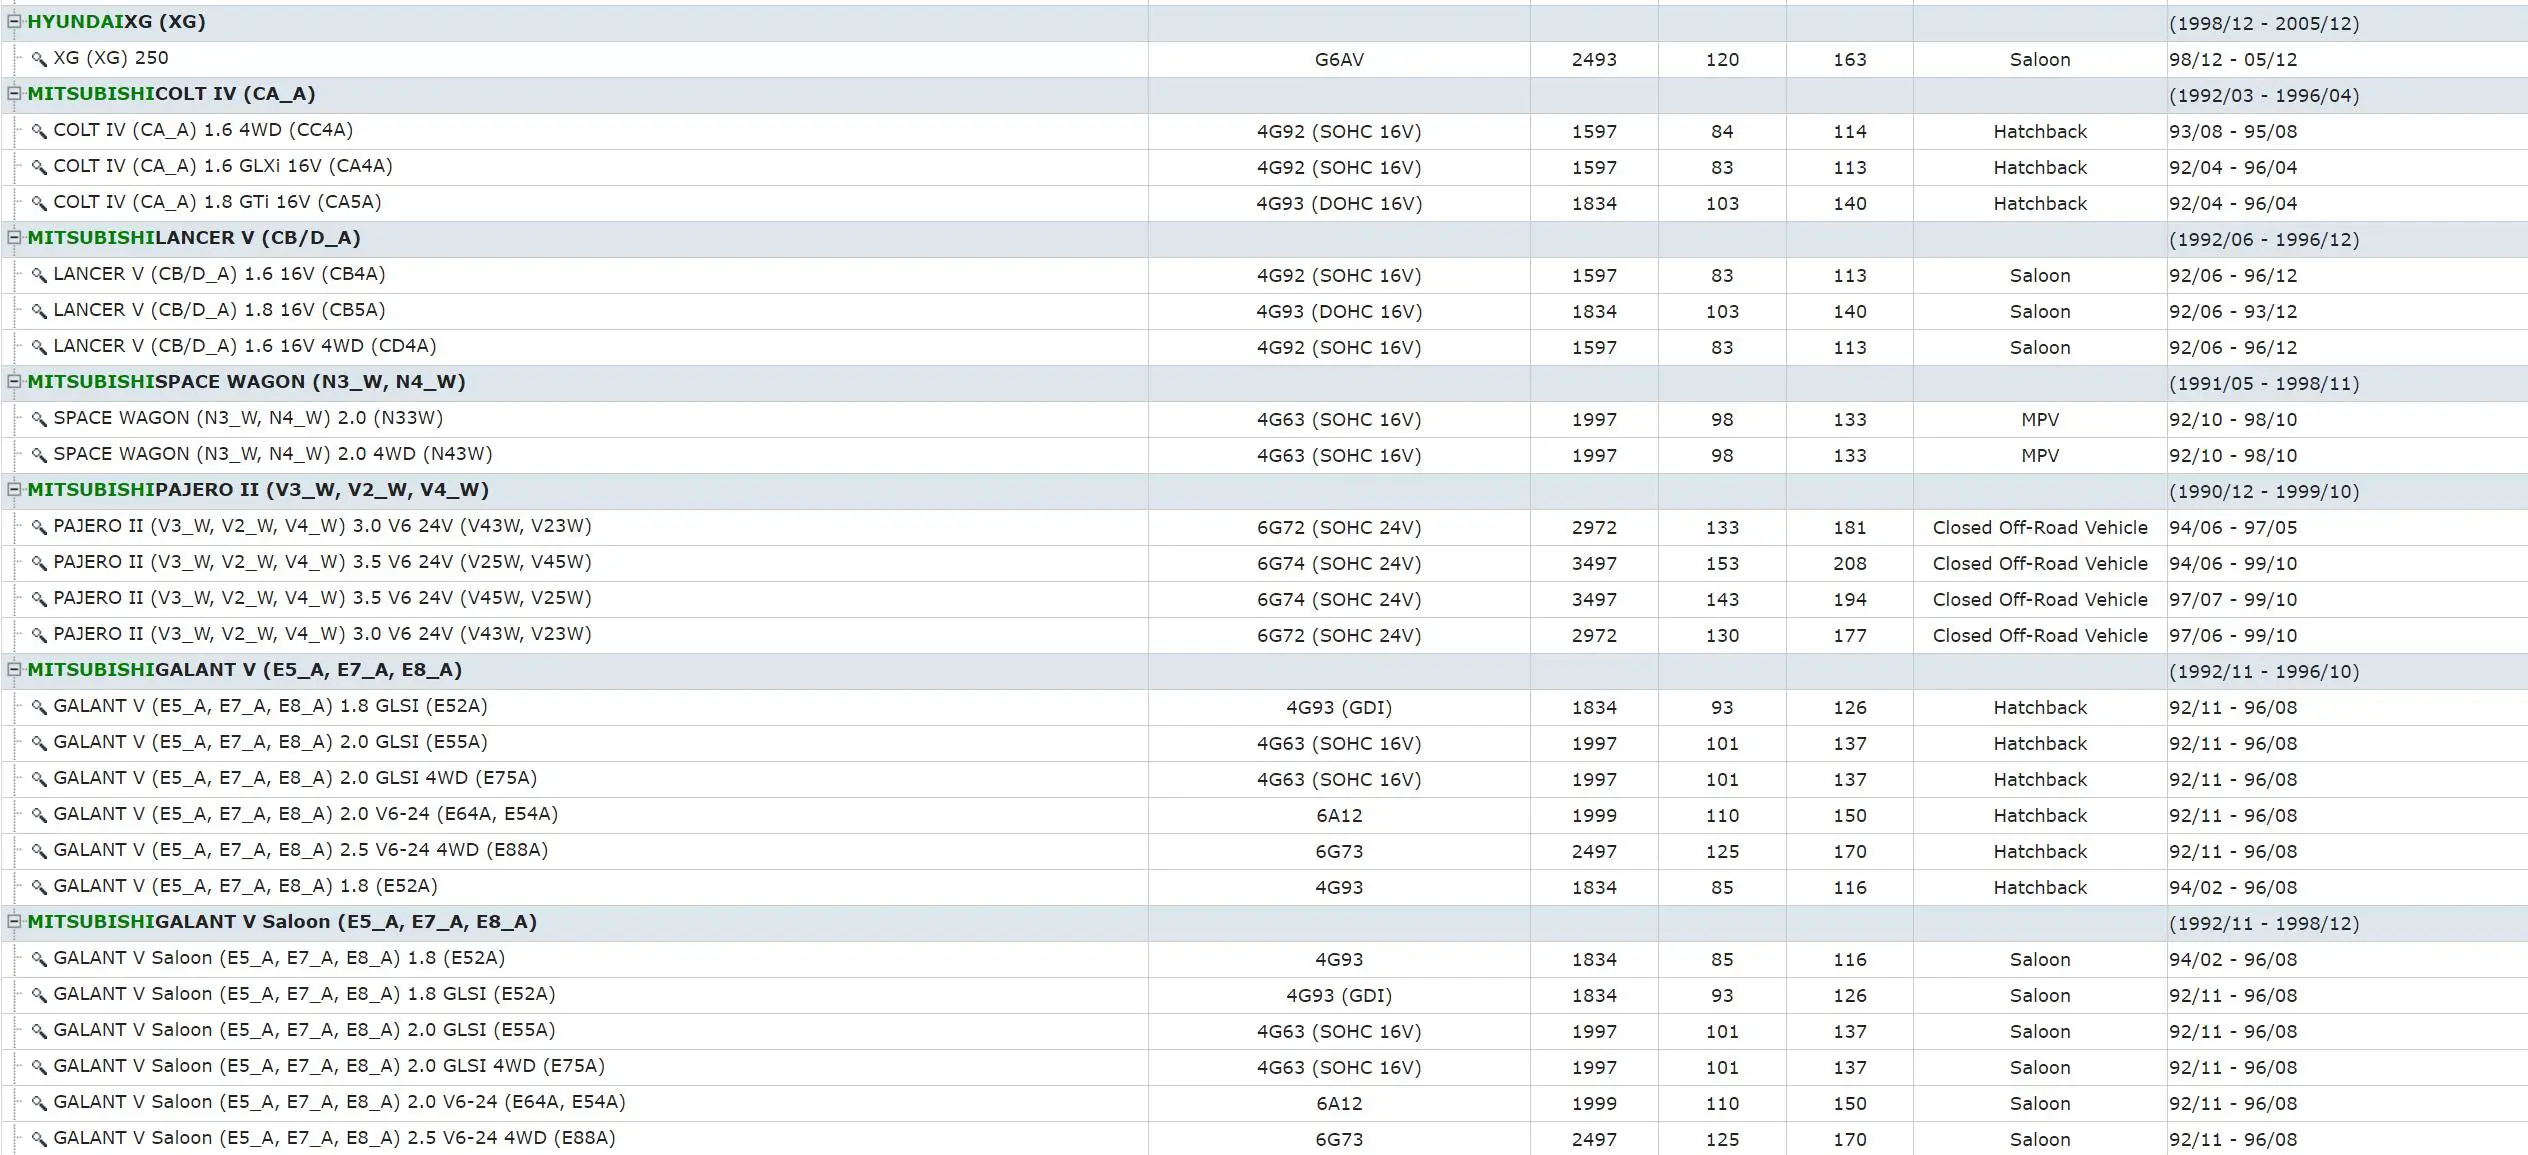The width and height of the screenshot is (2528, 1155).
Task: Click magnifier icon beside SPACE WAGON 2.0 (N33W)
Action: pos(39,419)
